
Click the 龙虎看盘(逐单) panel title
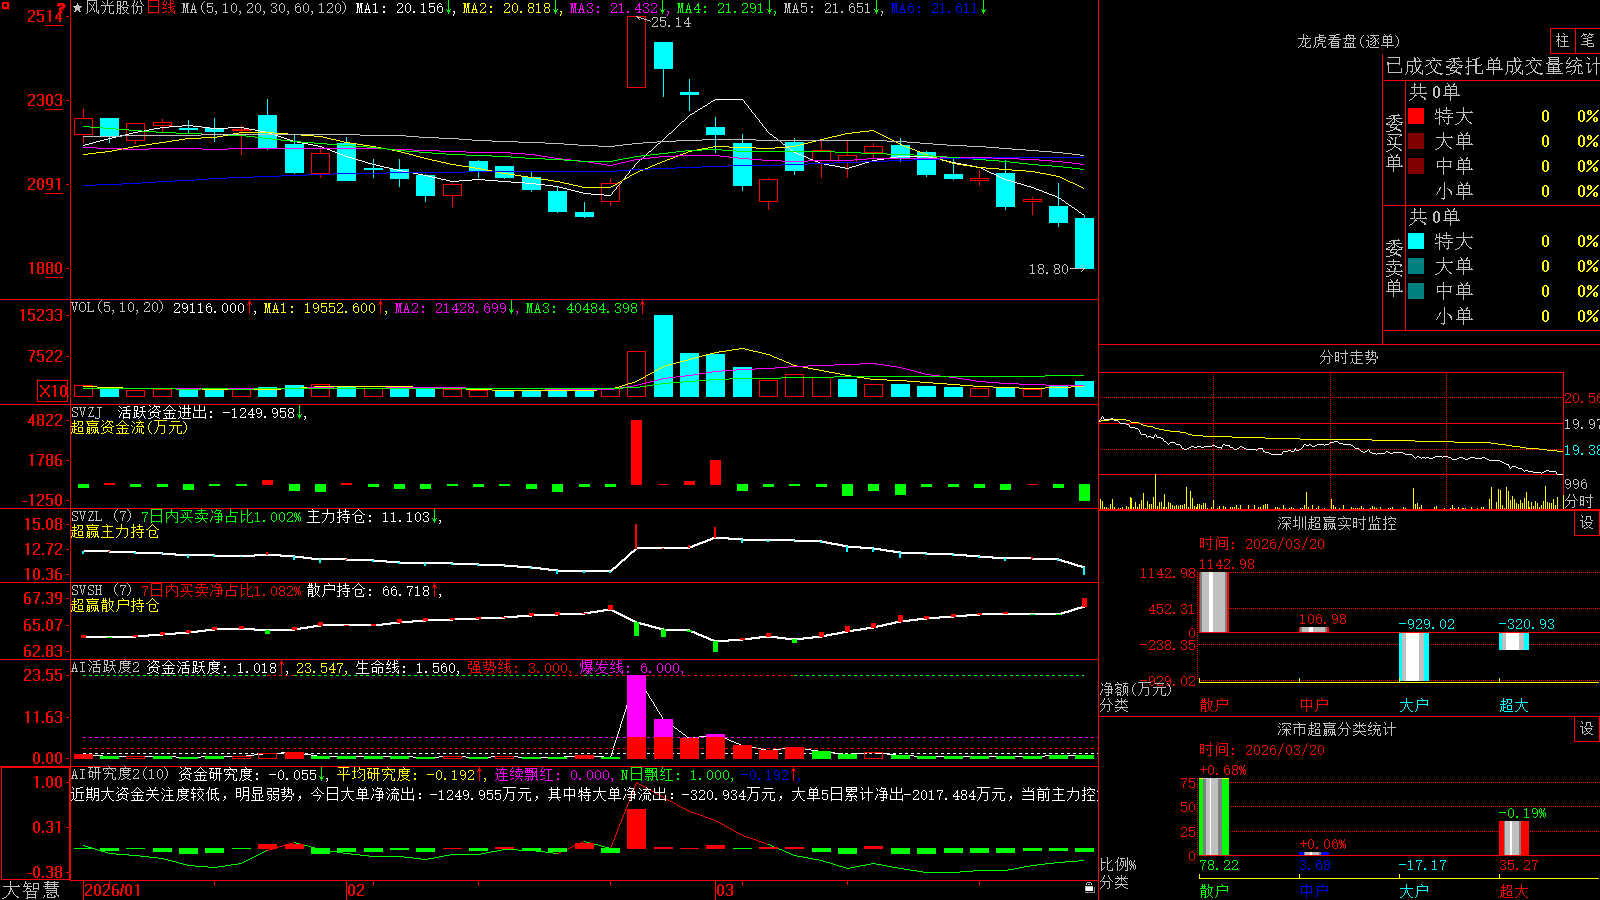coord(1349,41)
